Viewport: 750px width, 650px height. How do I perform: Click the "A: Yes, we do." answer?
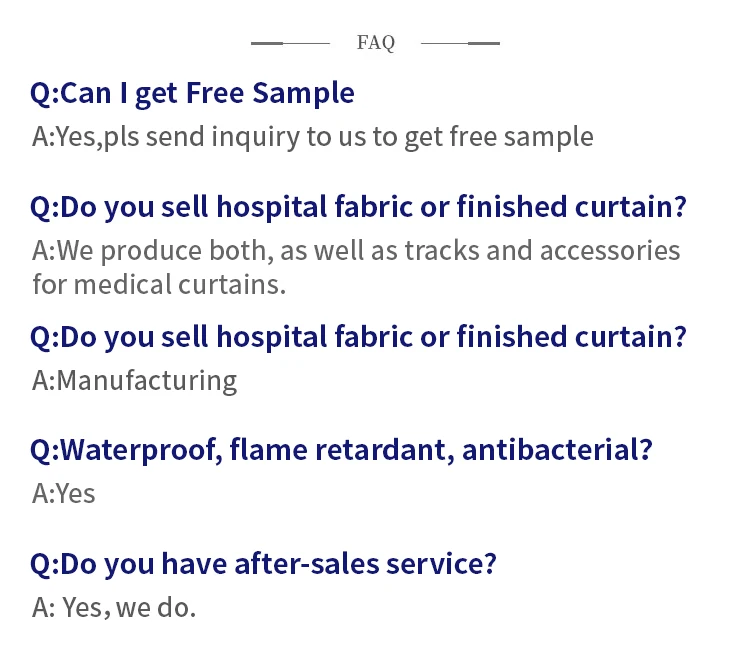coord(114,607)
